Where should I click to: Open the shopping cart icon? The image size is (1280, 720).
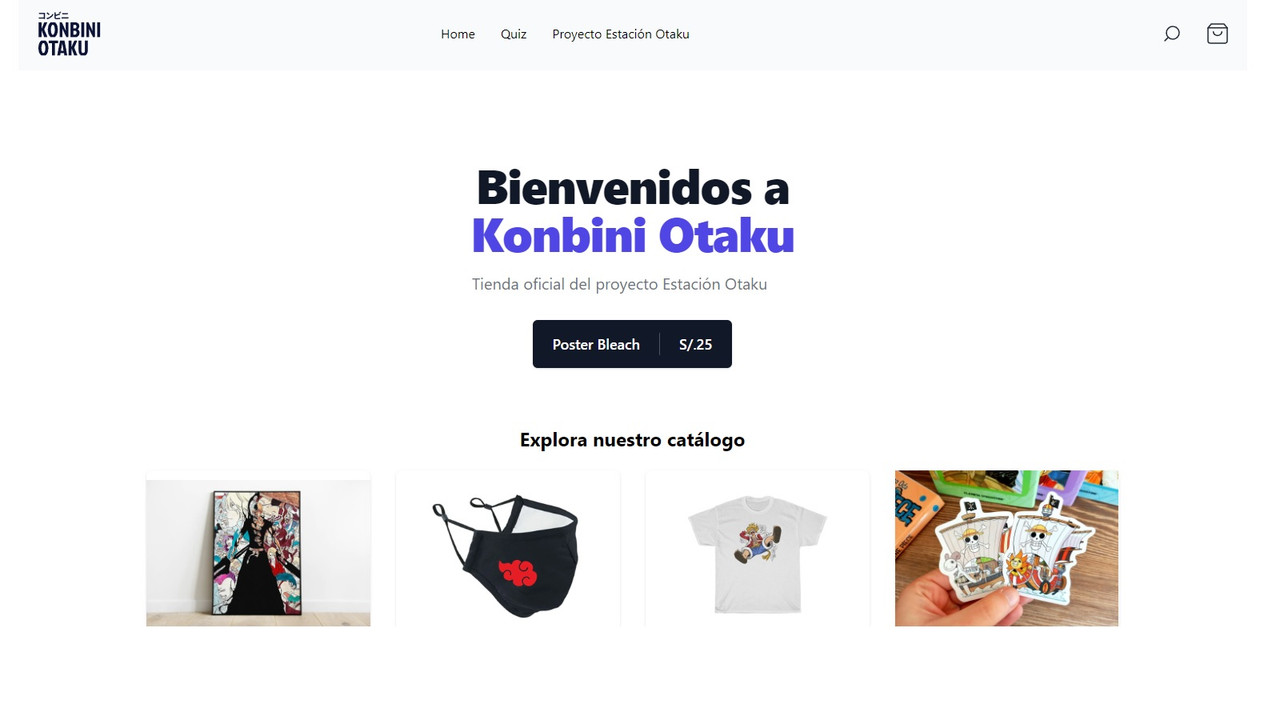(x=1217, y=34)
